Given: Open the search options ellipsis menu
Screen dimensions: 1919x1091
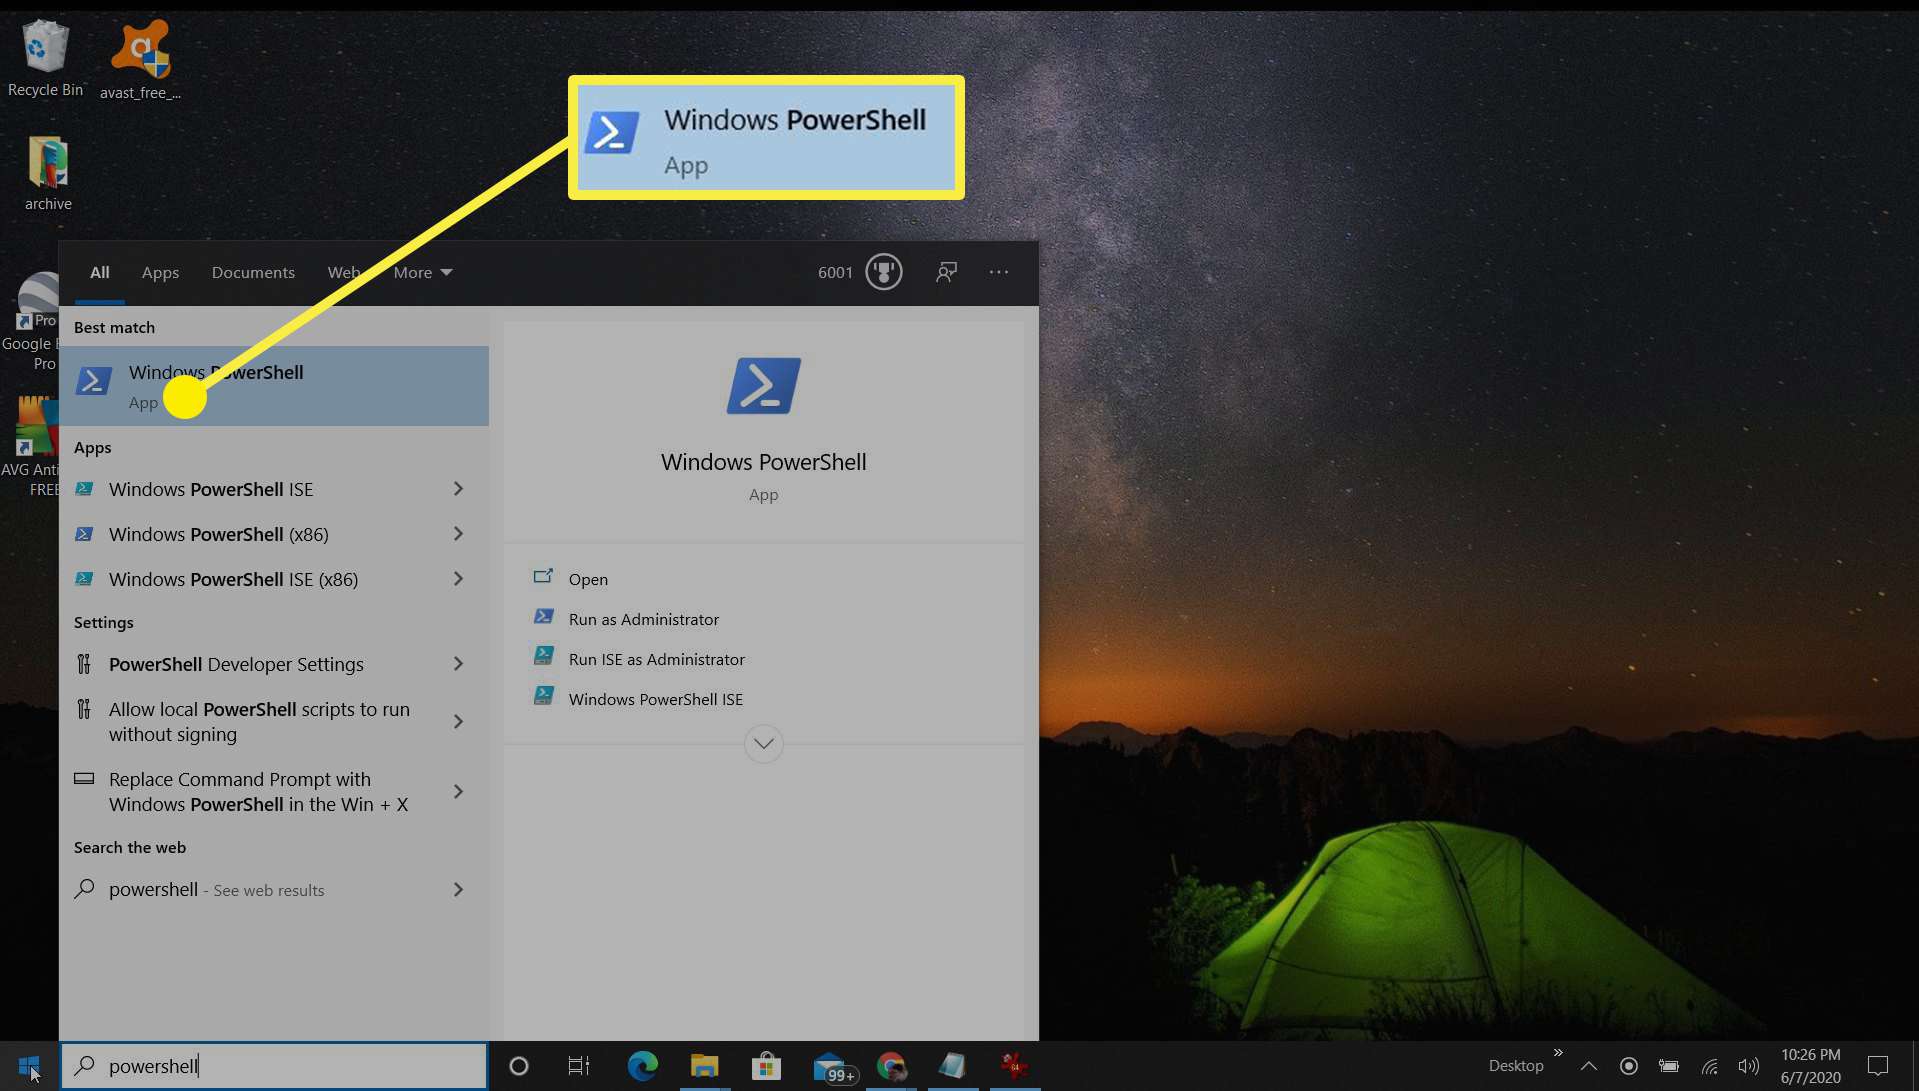Looking at the screenshot, I should point(999,272).
